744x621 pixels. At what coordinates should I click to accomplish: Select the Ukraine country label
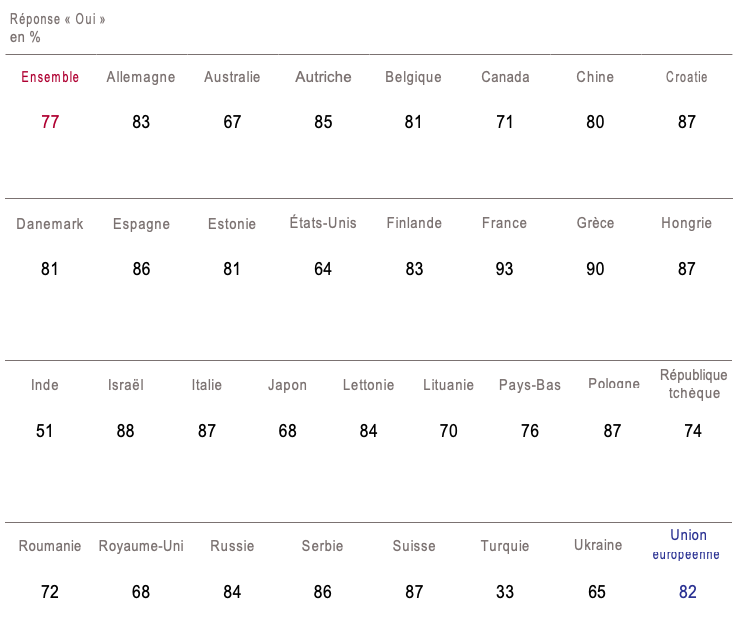(597, 545)
